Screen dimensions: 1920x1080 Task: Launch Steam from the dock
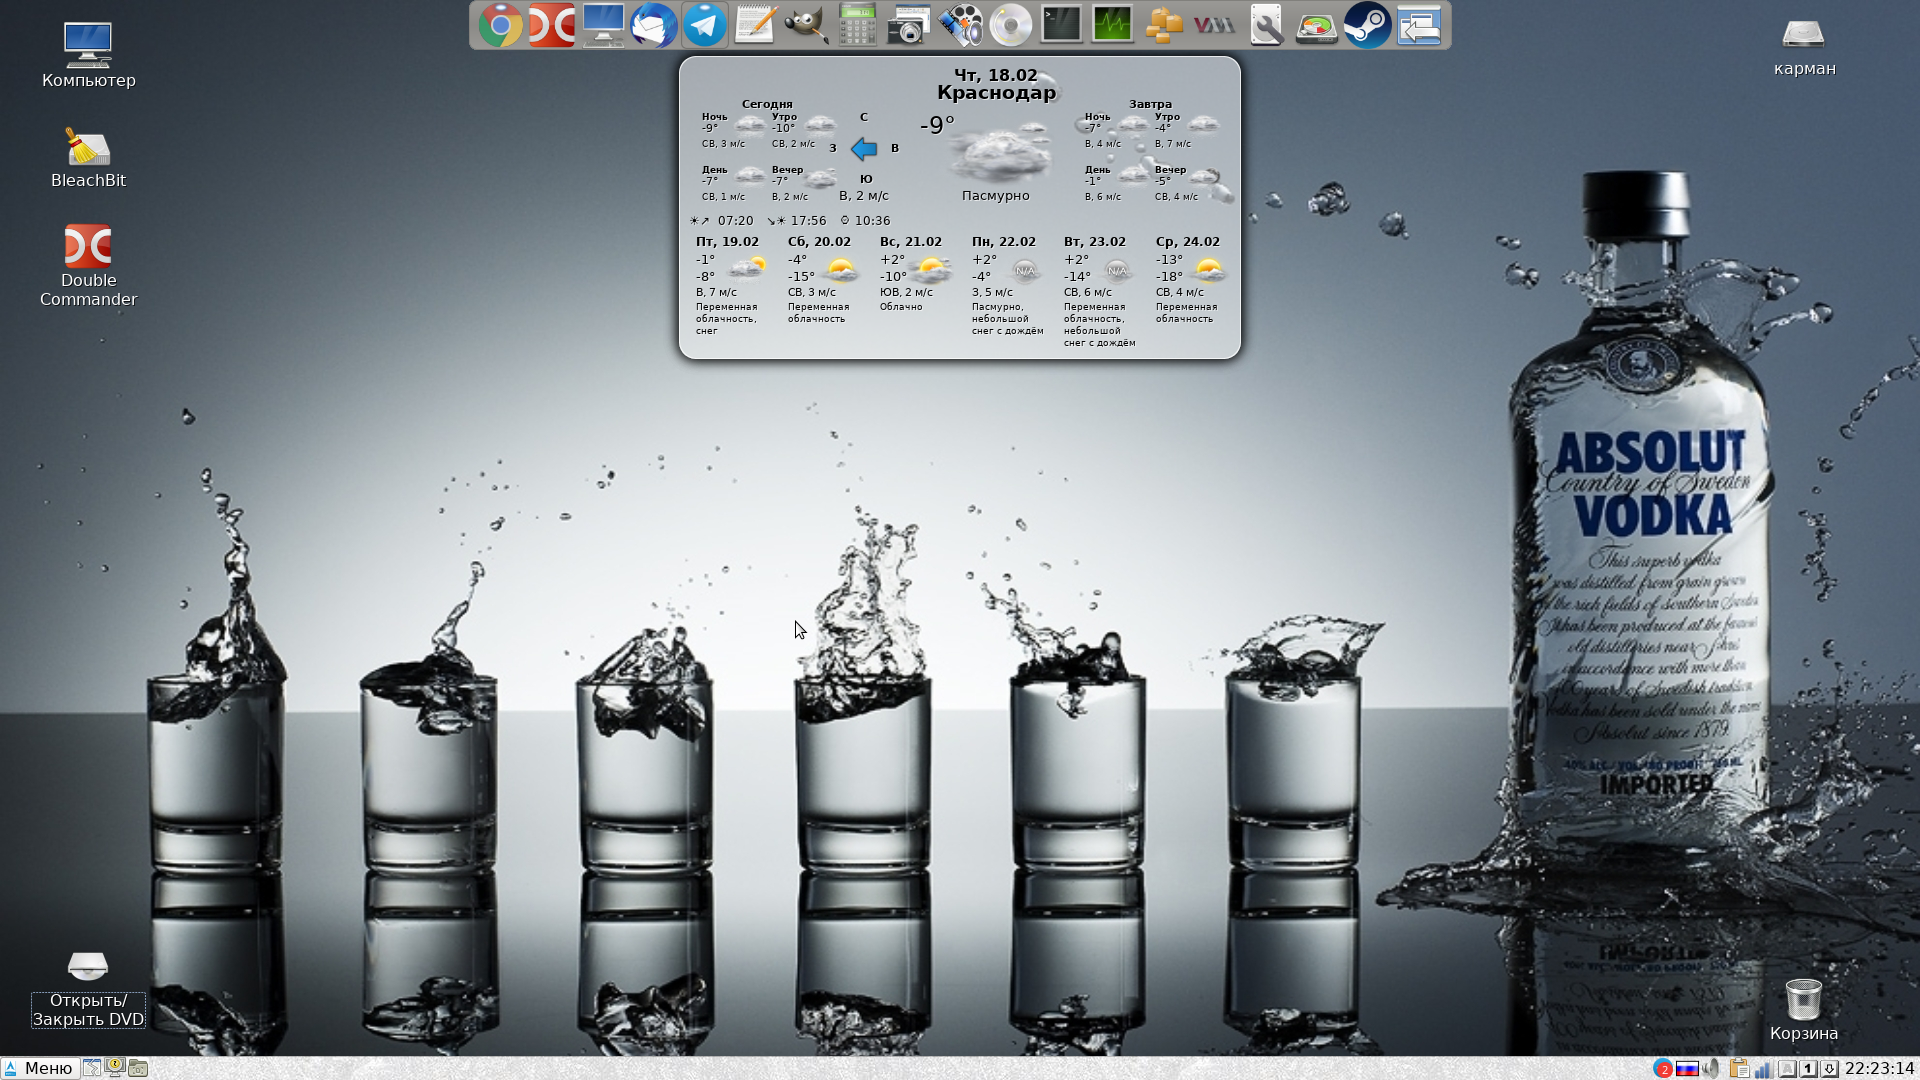click(1368, 25)
